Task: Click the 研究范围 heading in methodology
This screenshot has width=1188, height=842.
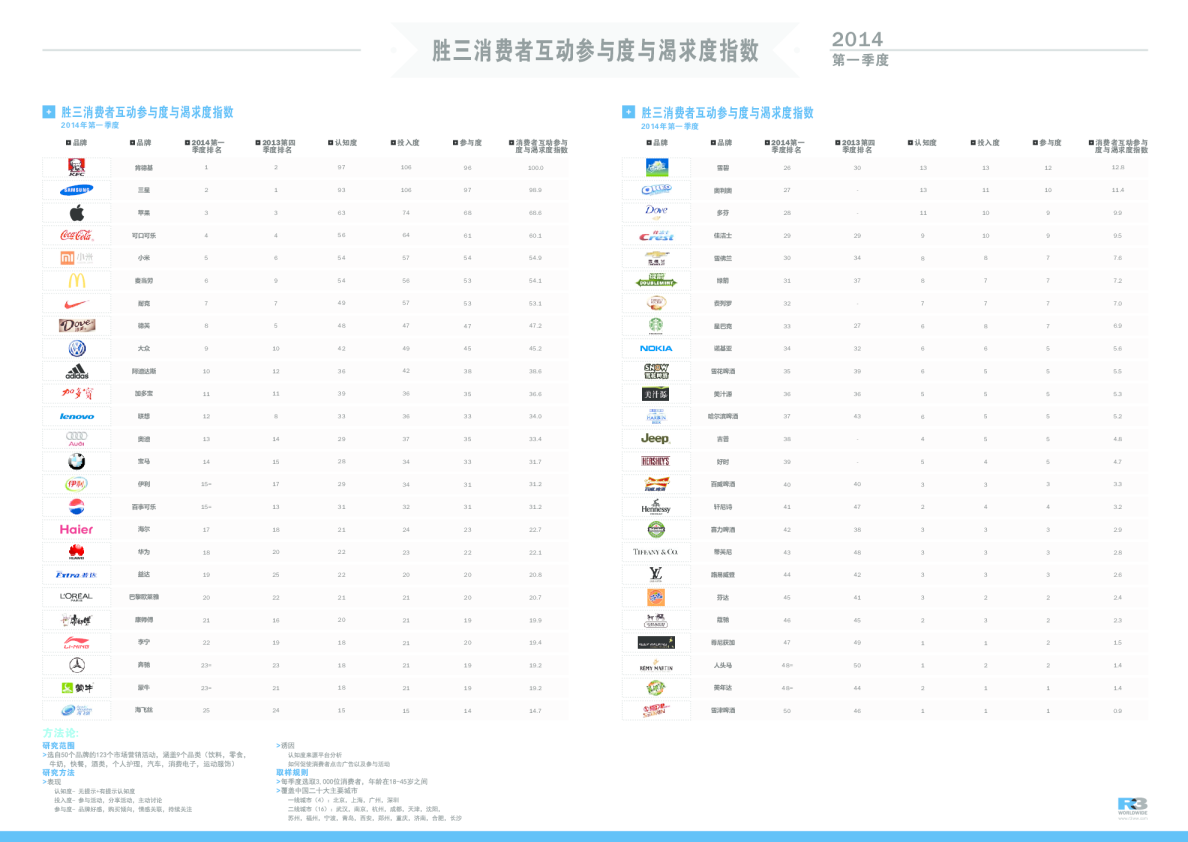Action: pyautogui.click(x=58, y=745)
